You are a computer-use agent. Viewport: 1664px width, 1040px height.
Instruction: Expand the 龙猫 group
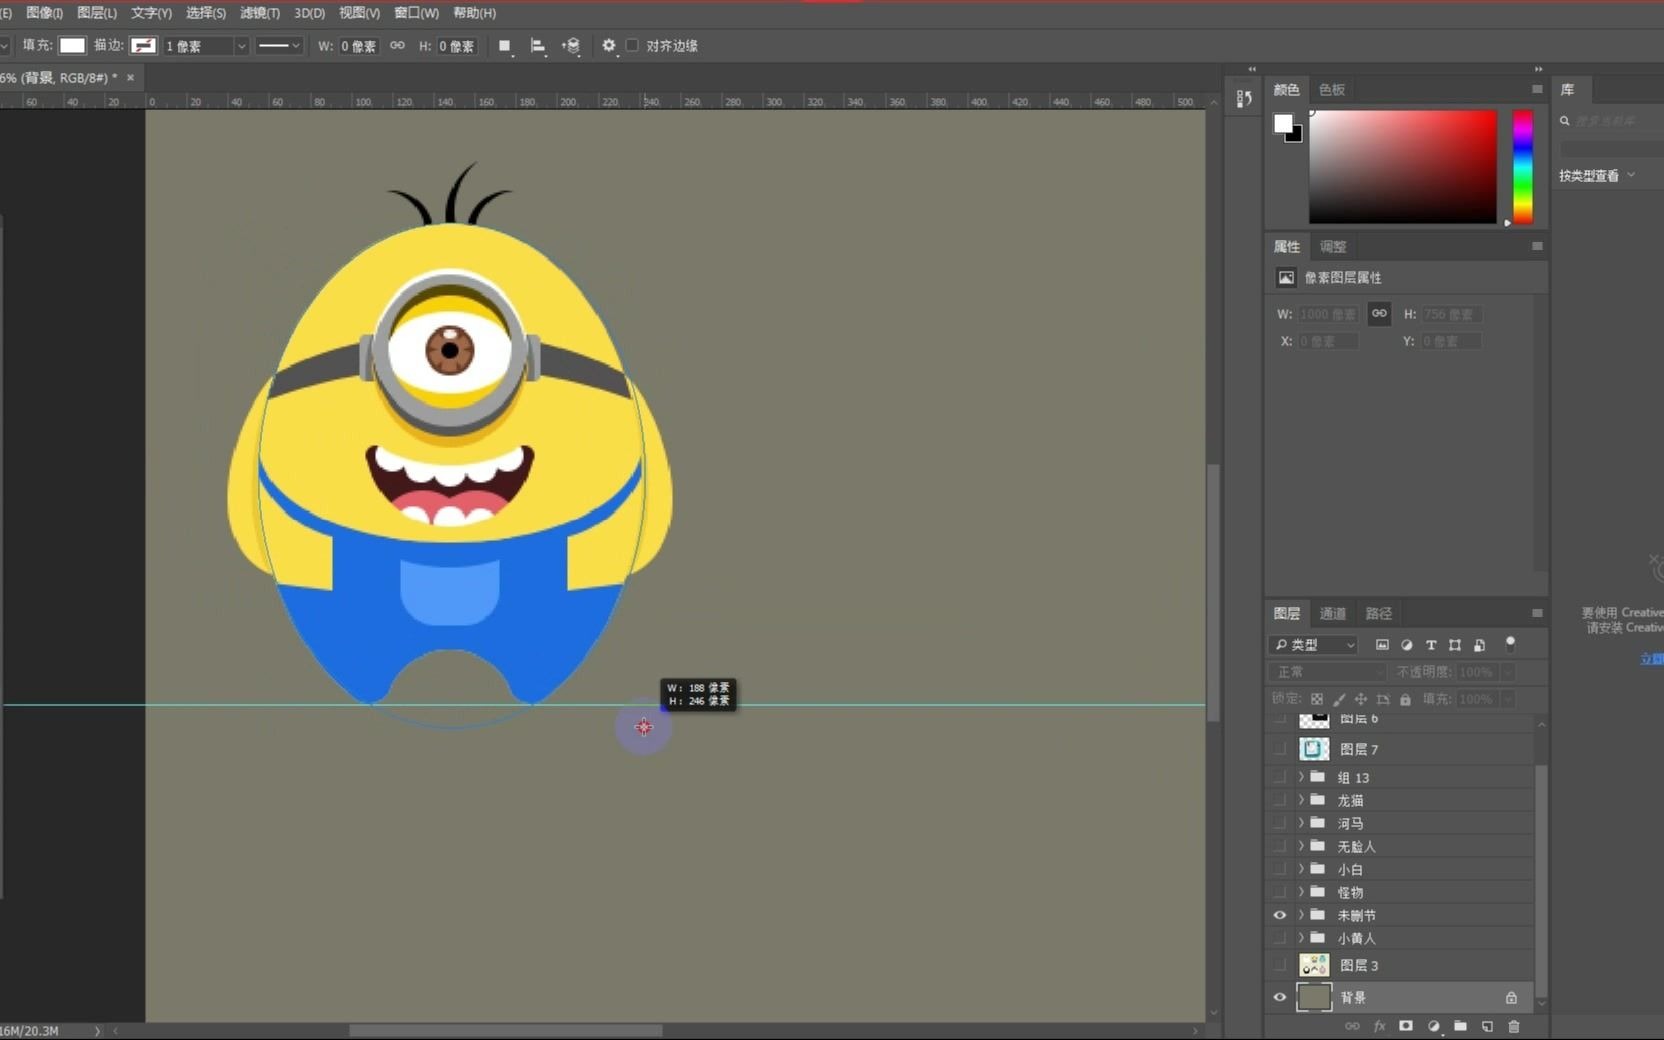tap(1301, 800)
